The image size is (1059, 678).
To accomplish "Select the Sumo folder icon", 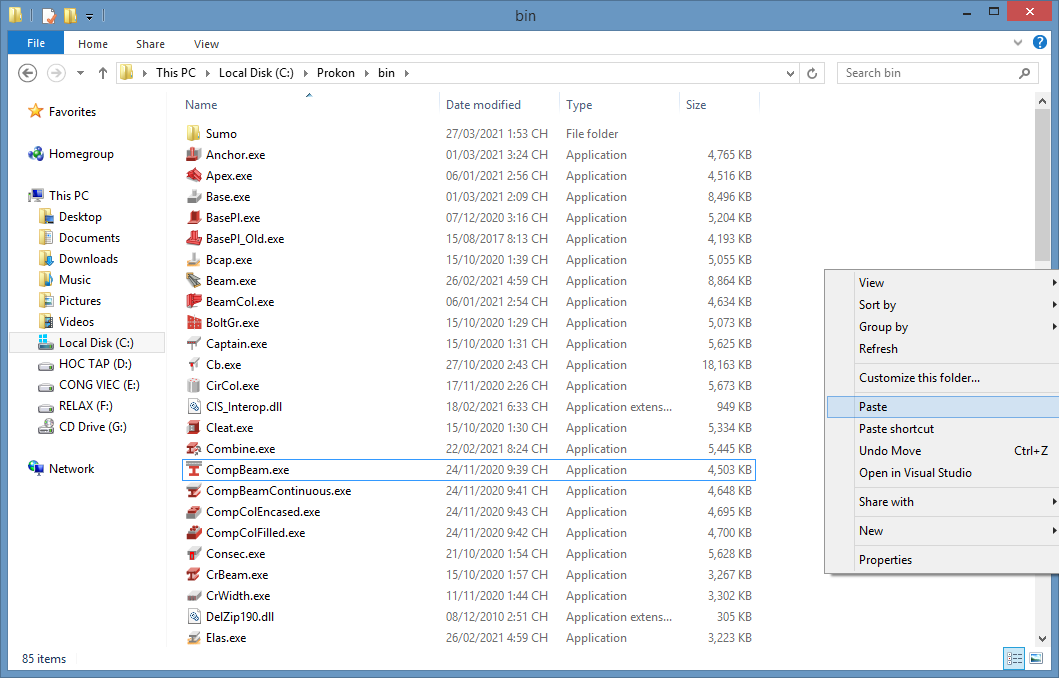I will [194, 134].
